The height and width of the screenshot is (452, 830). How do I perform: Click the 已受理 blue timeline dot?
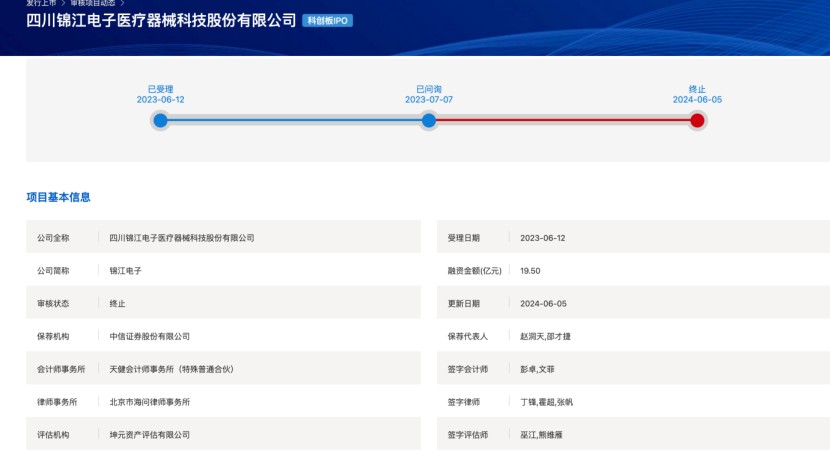point(160,120)
